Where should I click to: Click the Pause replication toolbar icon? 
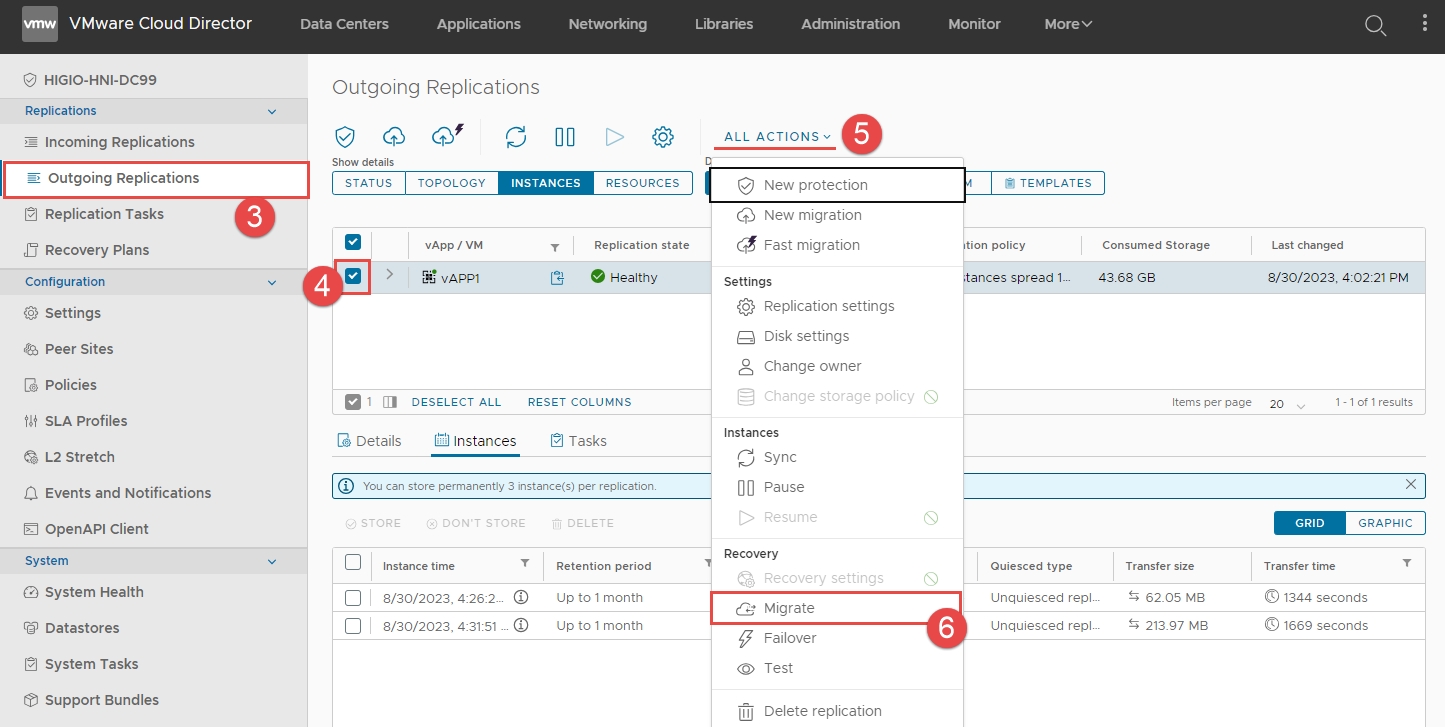click(565, 137)
